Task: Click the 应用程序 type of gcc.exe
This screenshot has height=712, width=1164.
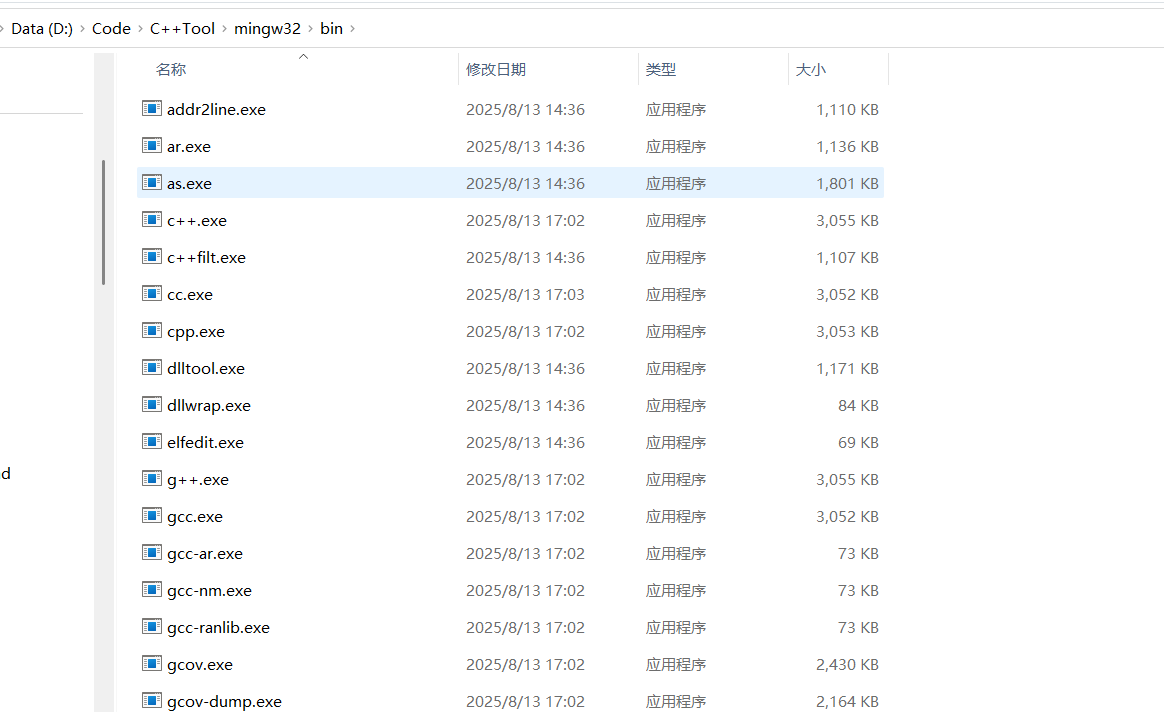Action: coord(676,517)
